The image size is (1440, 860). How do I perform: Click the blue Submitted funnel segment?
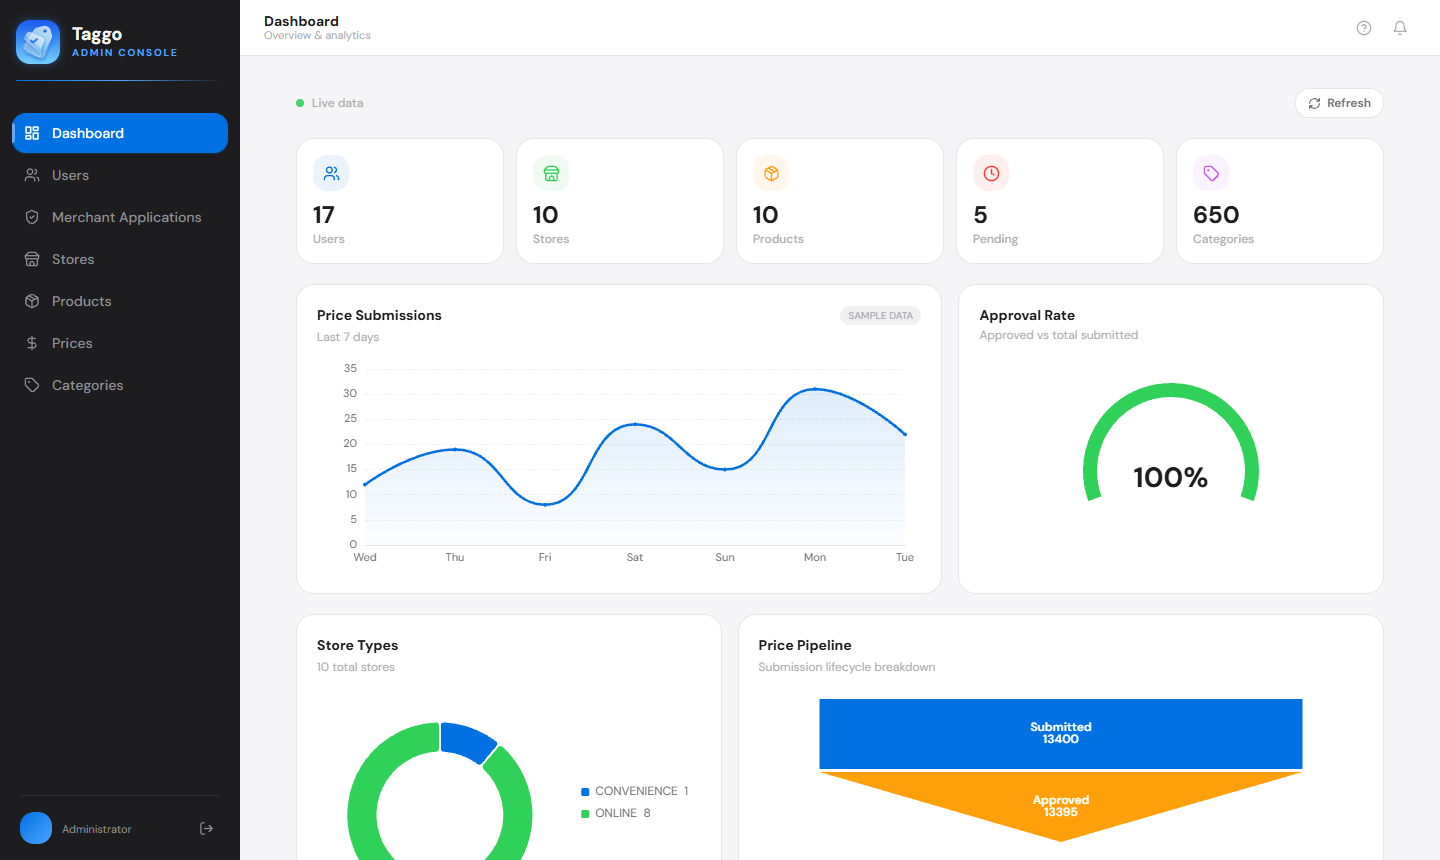click(x=1061, y=734)
